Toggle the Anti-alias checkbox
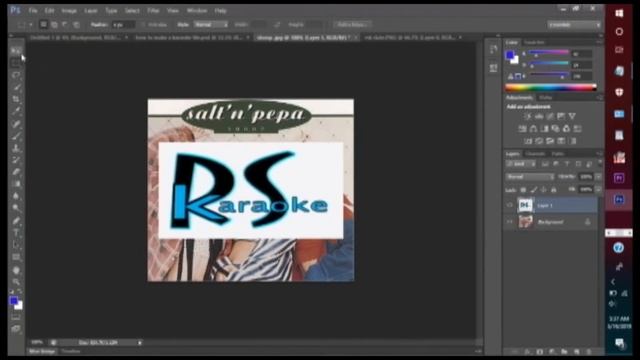The height and width of the screenshot is (360, 640). point(143,25)
